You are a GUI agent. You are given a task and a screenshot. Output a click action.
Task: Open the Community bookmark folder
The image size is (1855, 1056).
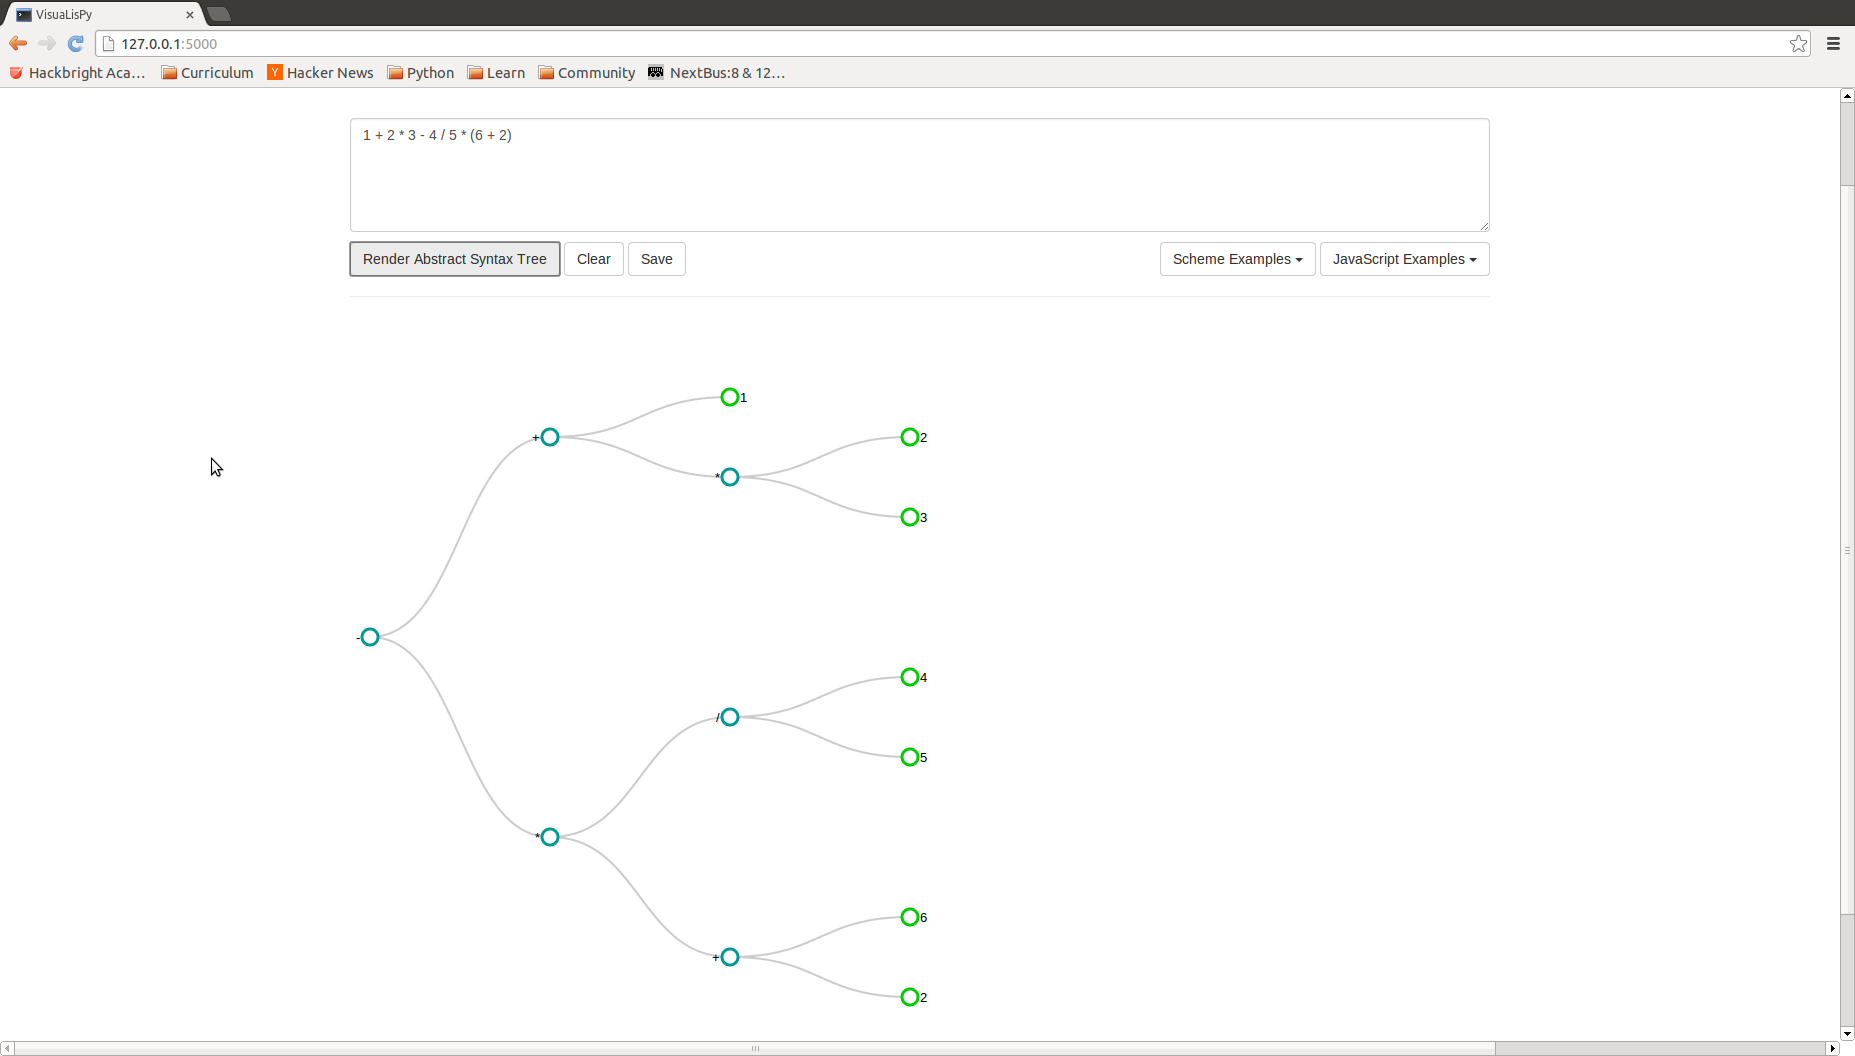click(586, 73)
